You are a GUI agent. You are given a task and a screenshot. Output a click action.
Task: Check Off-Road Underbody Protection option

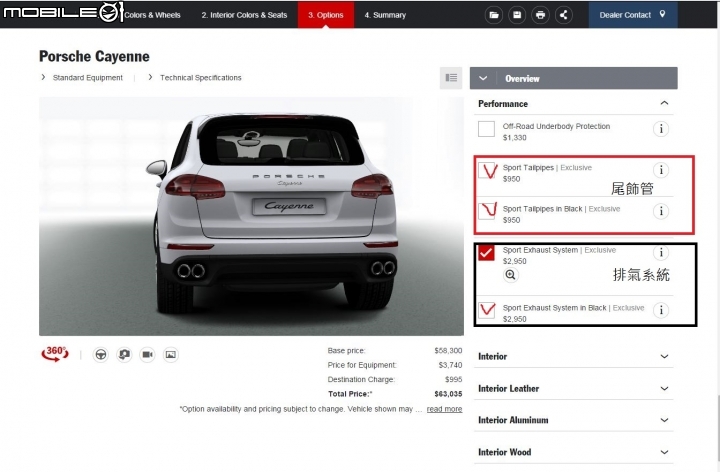point(486,129)
